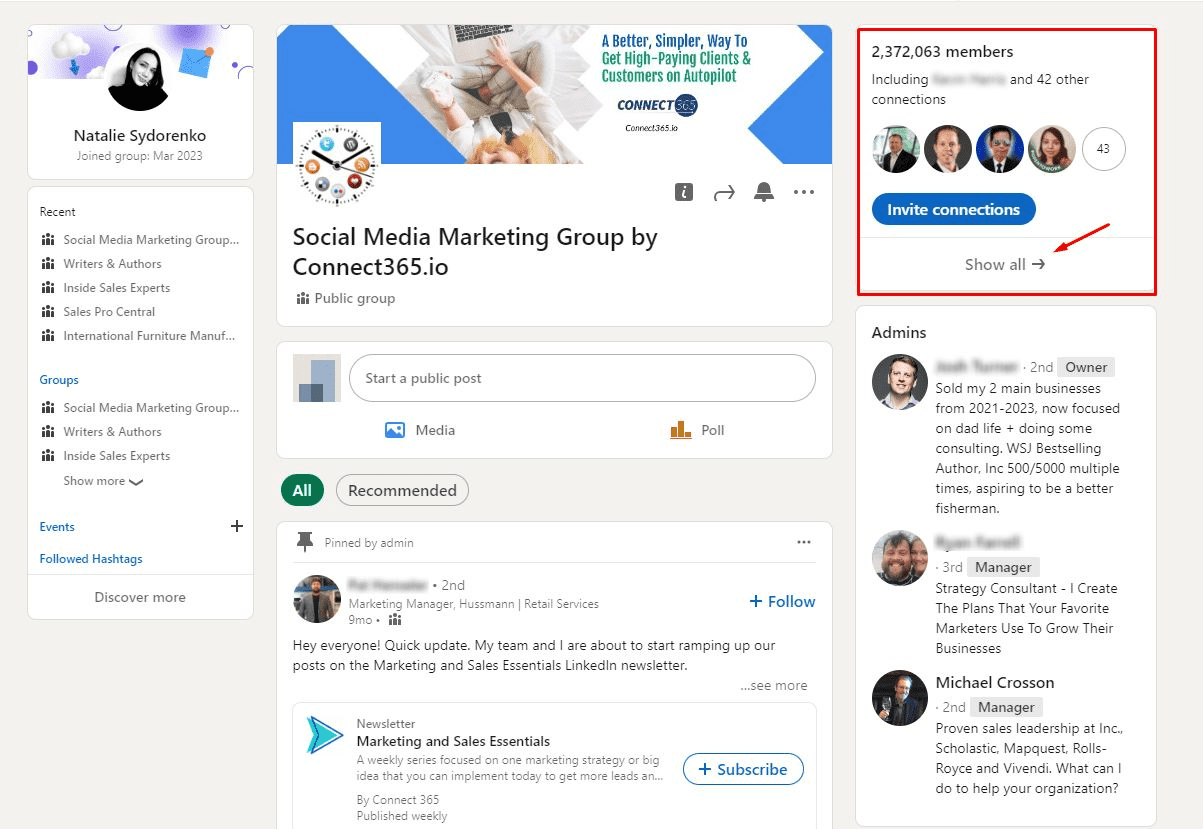Toggle the group notification bell
The width and height of the screenshot is (1203, 829).
click(764, 193)
